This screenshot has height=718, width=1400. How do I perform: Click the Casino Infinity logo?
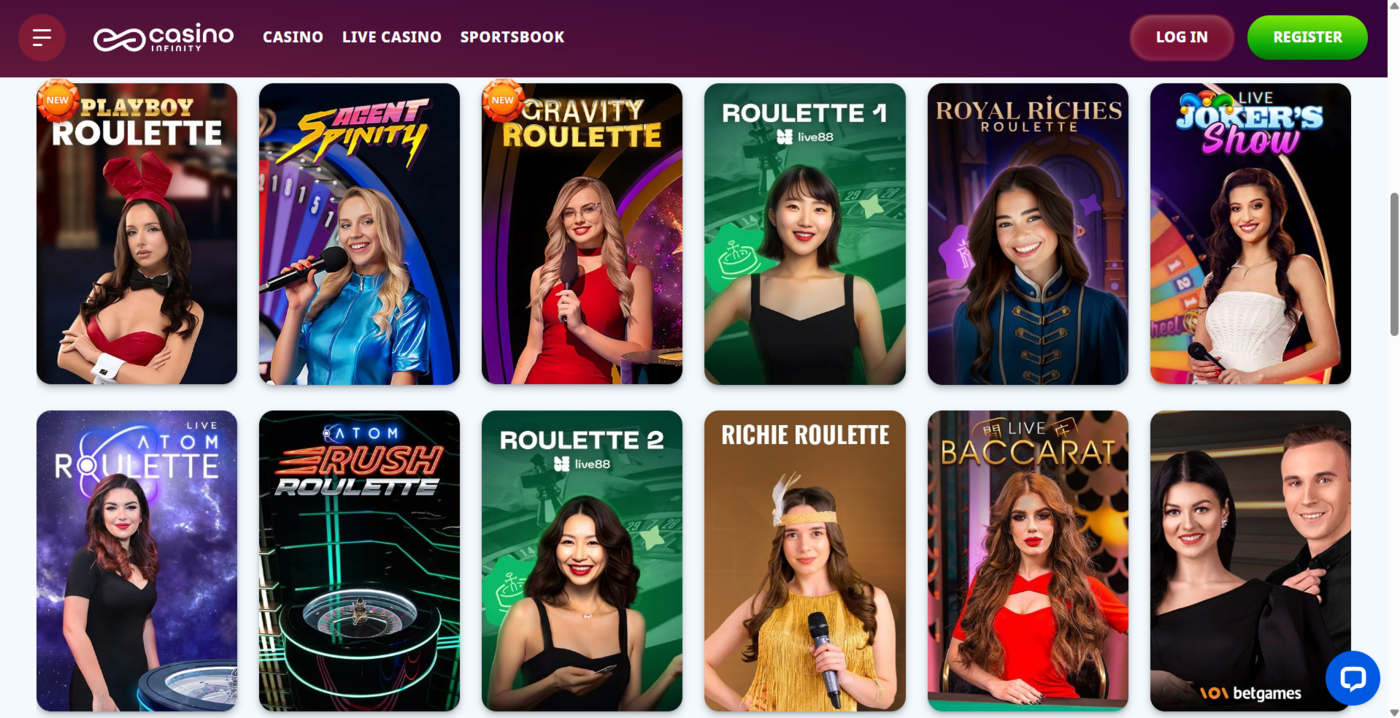[x=163, y=38]
